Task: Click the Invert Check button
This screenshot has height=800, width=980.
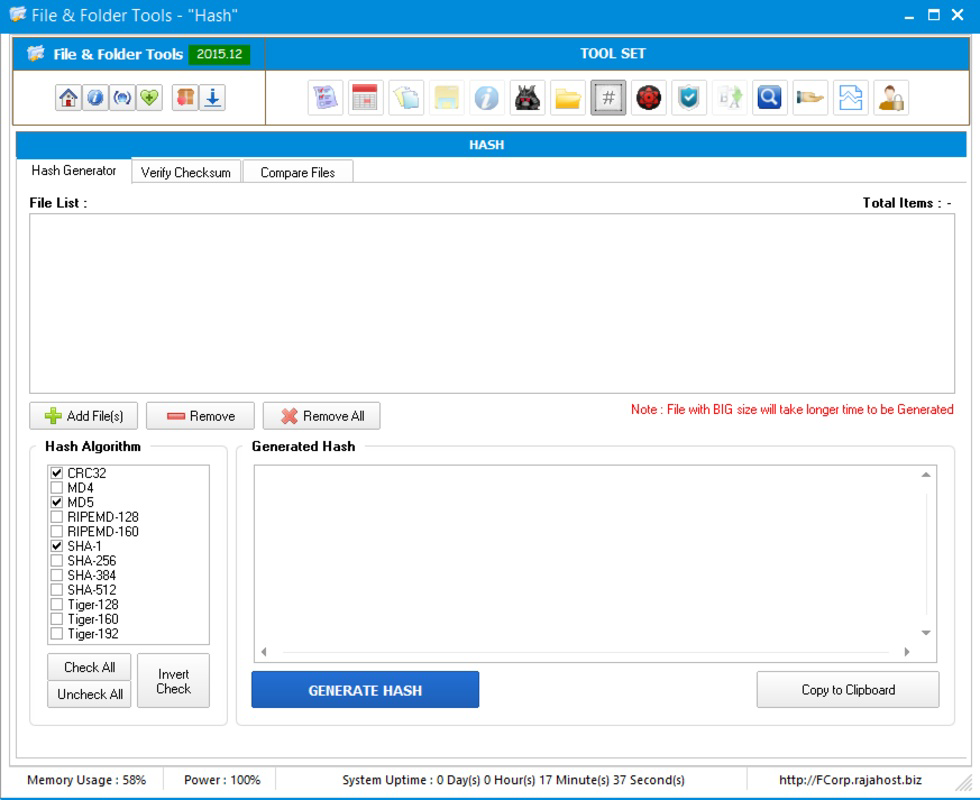Action: [173, 681]
